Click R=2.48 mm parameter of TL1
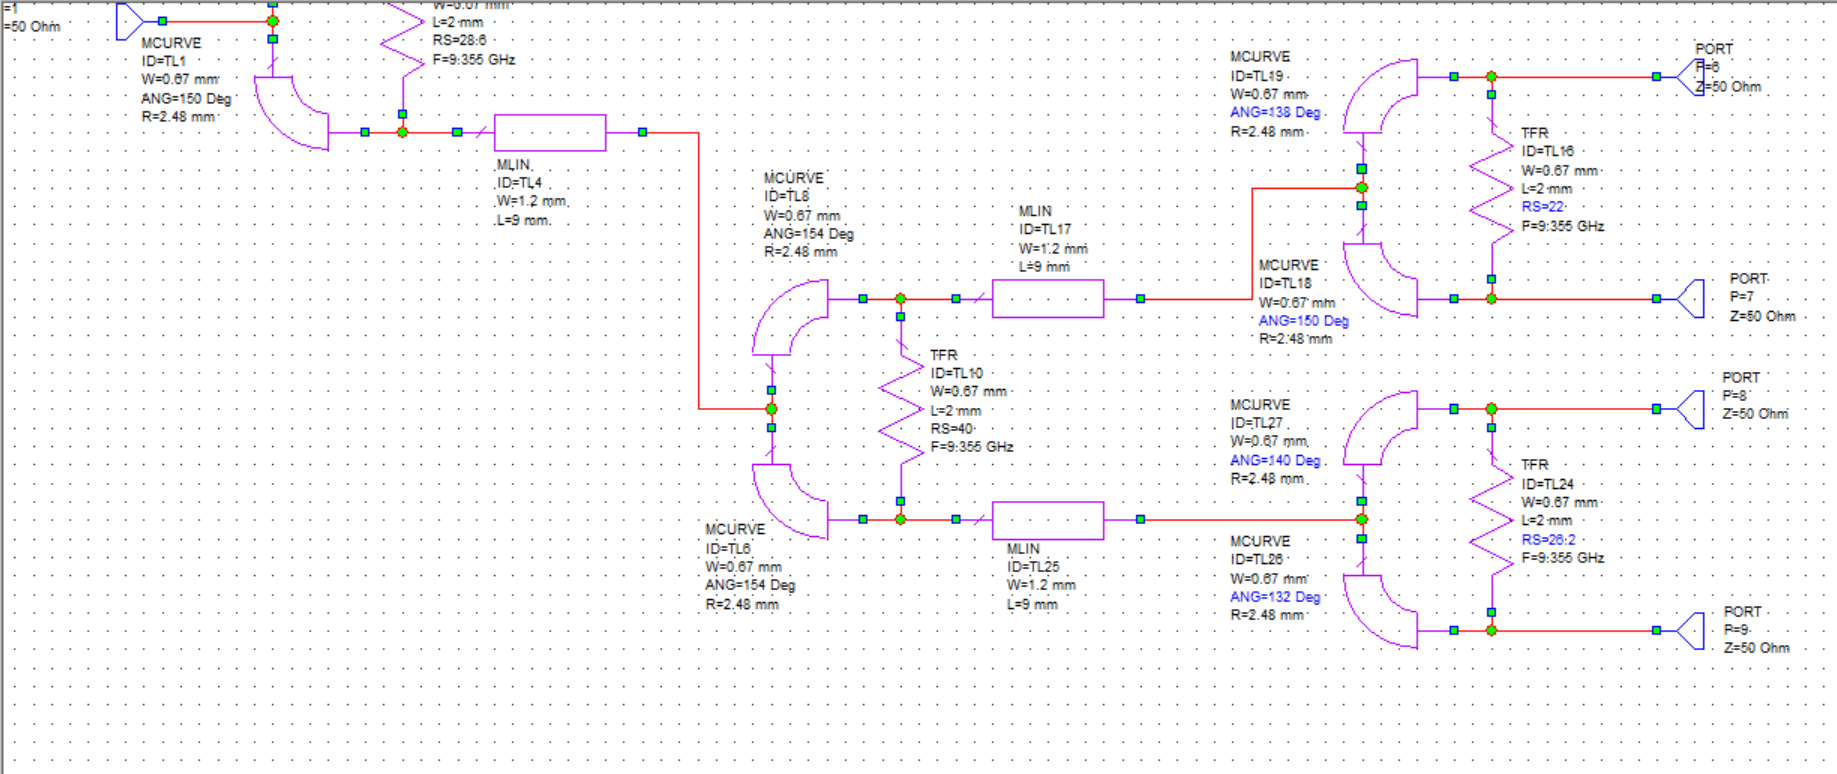The height and width of the screenshot is (774, 1837). click(x=178, y=117)
